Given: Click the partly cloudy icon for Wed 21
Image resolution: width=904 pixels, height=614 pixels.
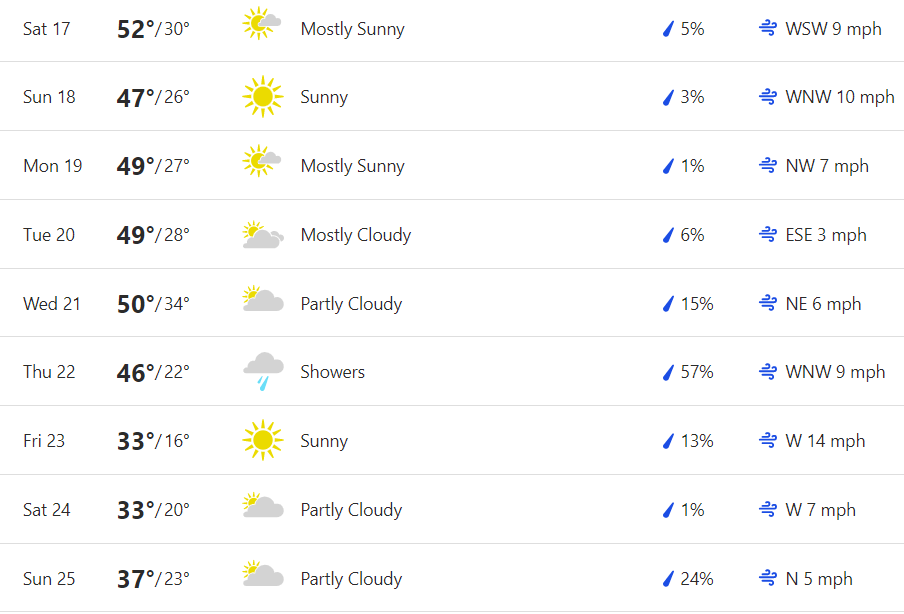Looking at the screenshot, I should click(262, 300).
